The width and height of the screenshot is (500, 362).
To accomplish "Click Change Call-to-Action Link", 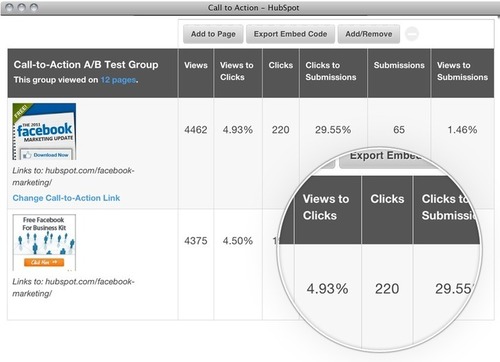I will (66, 198).
